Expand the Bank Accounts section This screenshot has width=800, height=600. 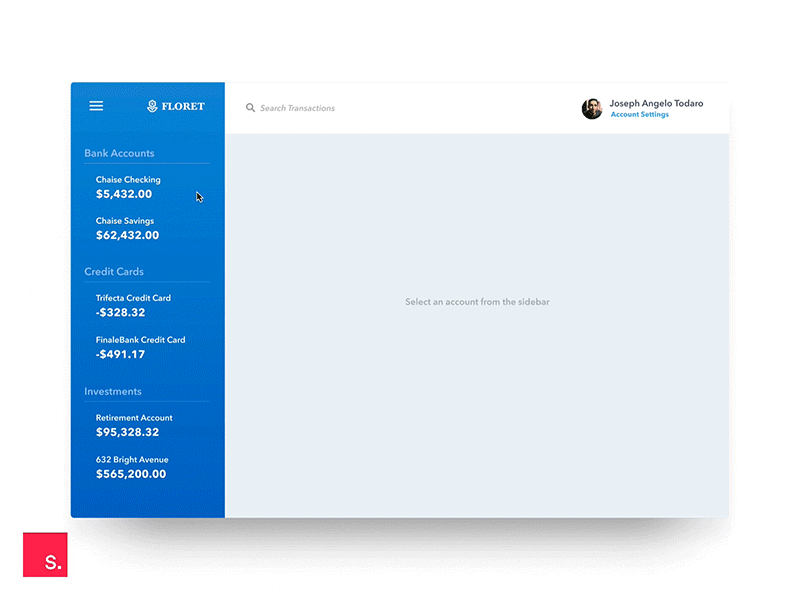point(119,153)
